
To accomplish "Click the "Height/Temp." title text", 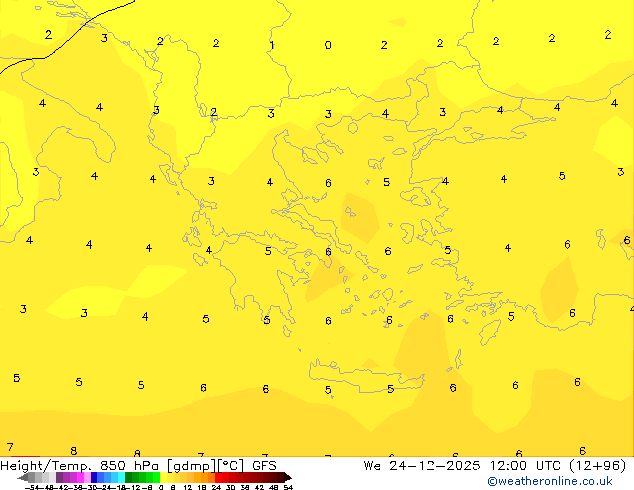I will tap(47, 465).
